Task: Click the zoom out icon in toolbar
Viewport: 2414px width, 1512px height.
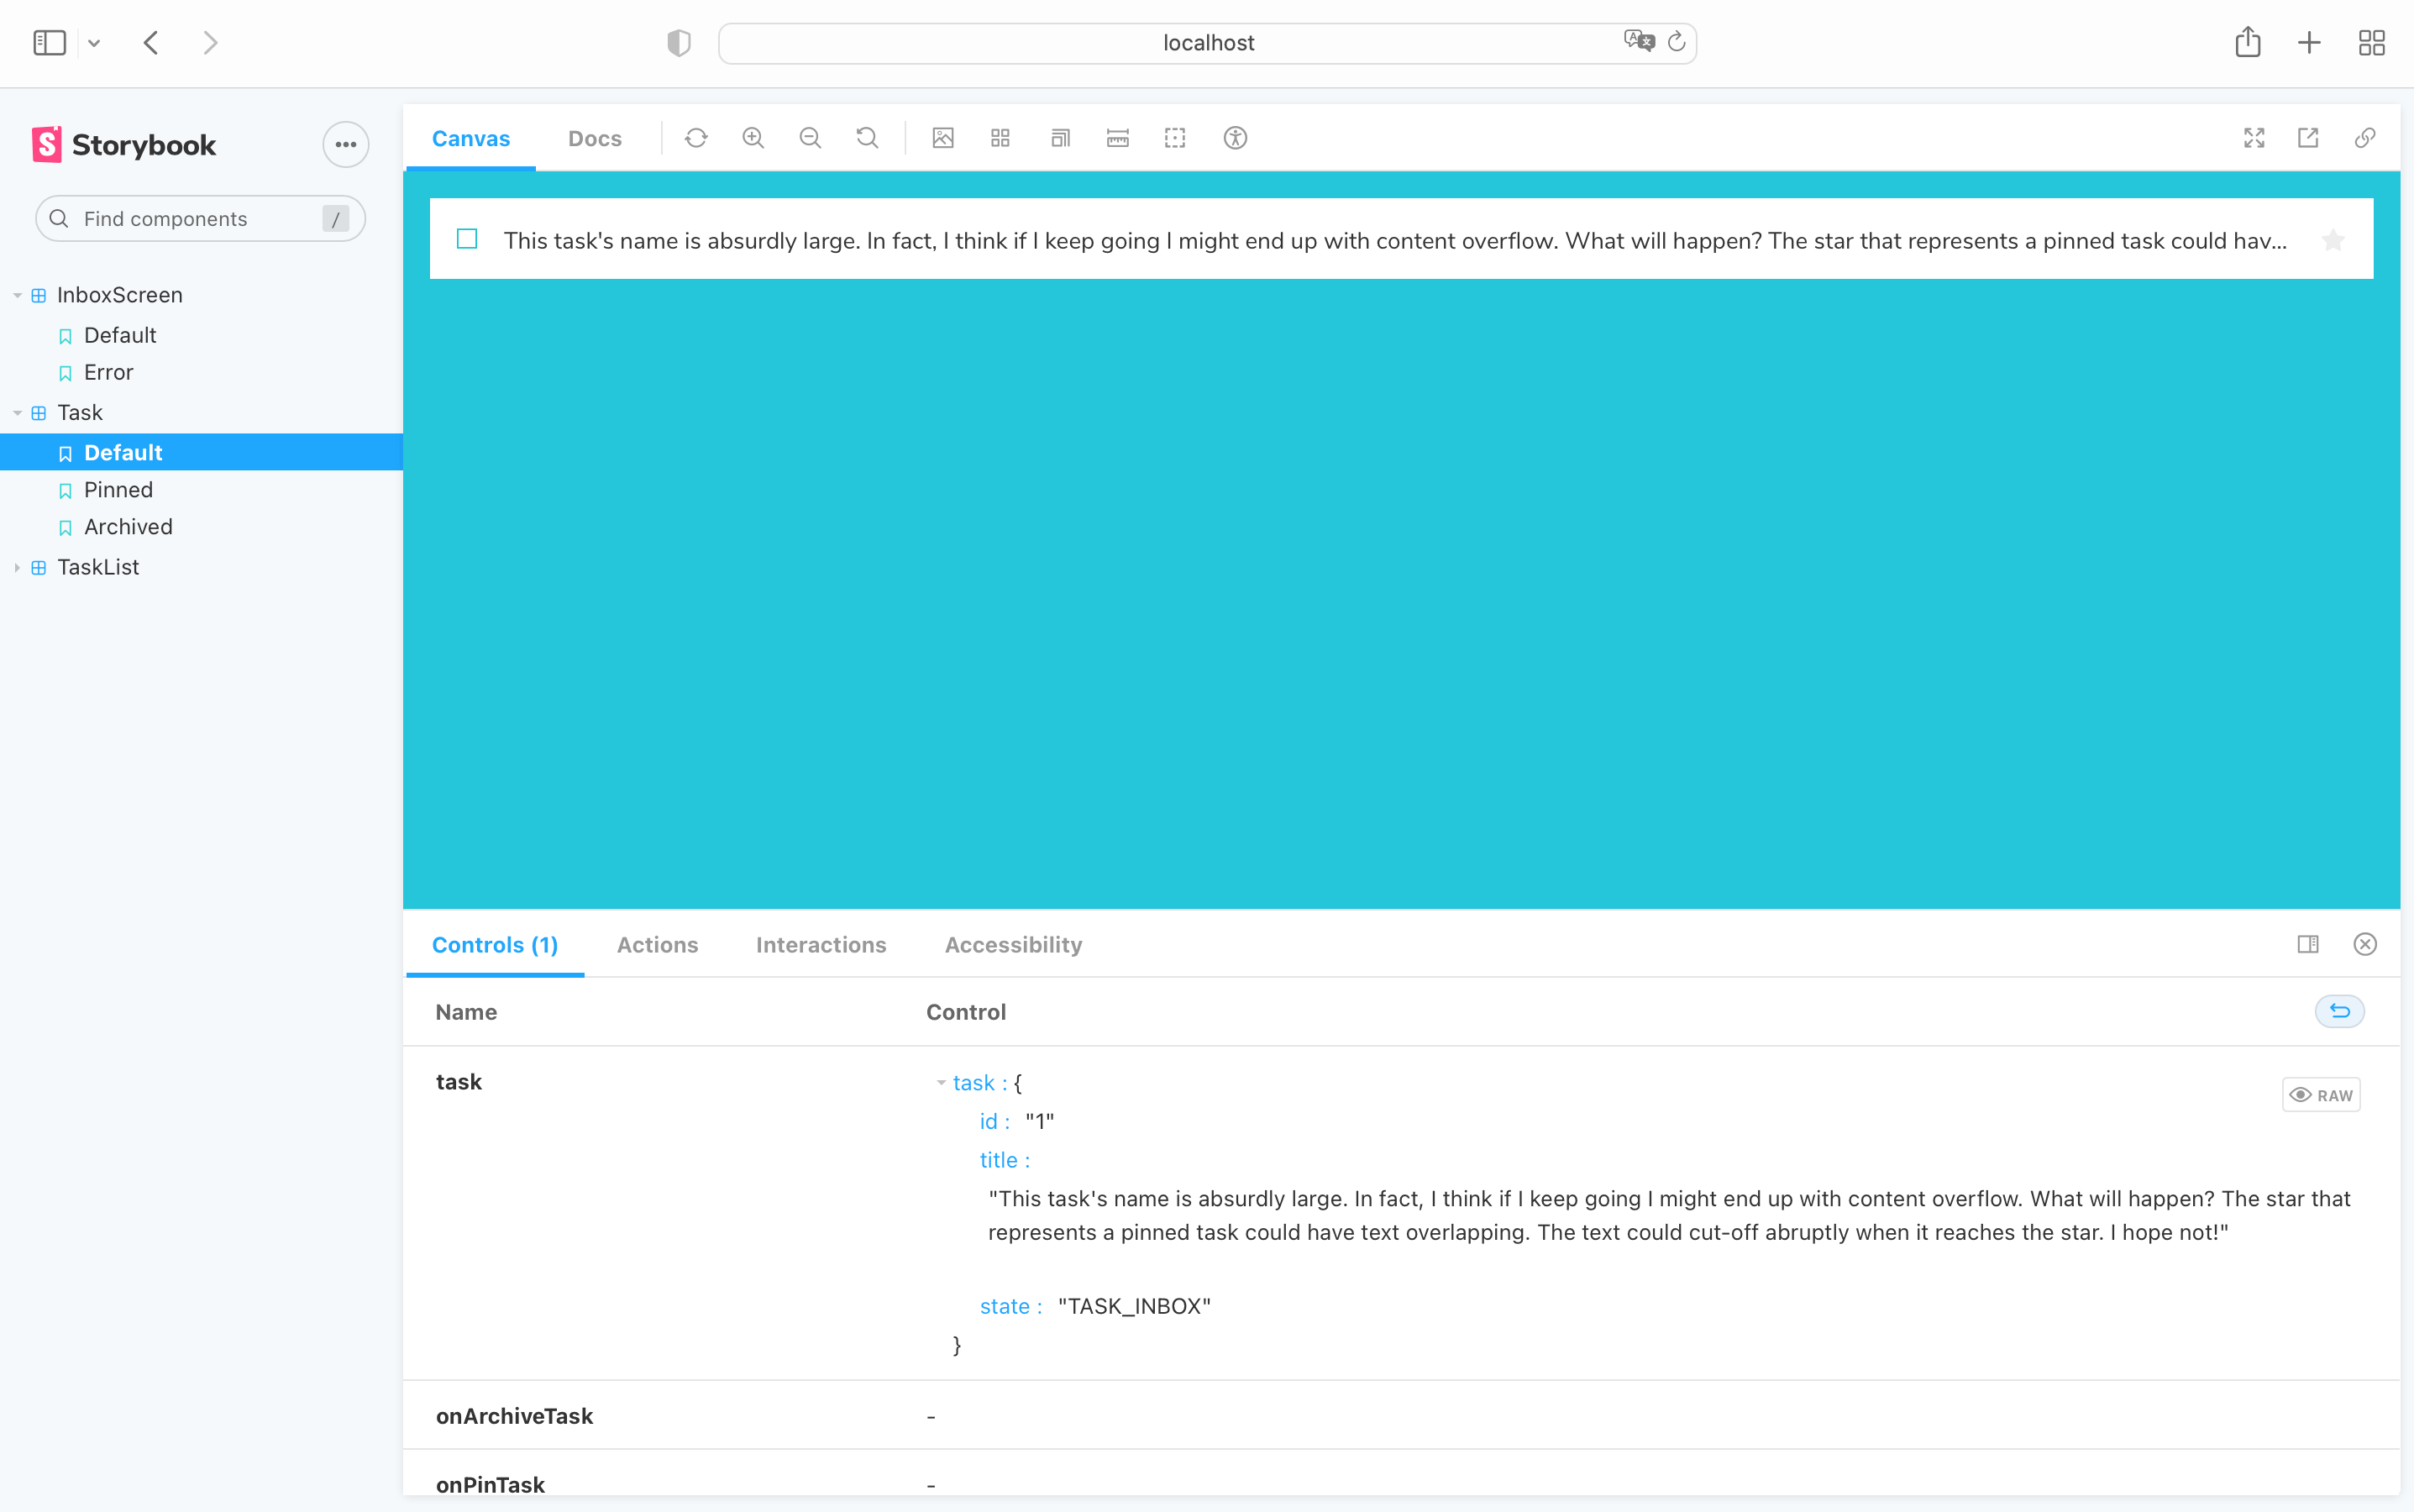Action: pos(810,138)
